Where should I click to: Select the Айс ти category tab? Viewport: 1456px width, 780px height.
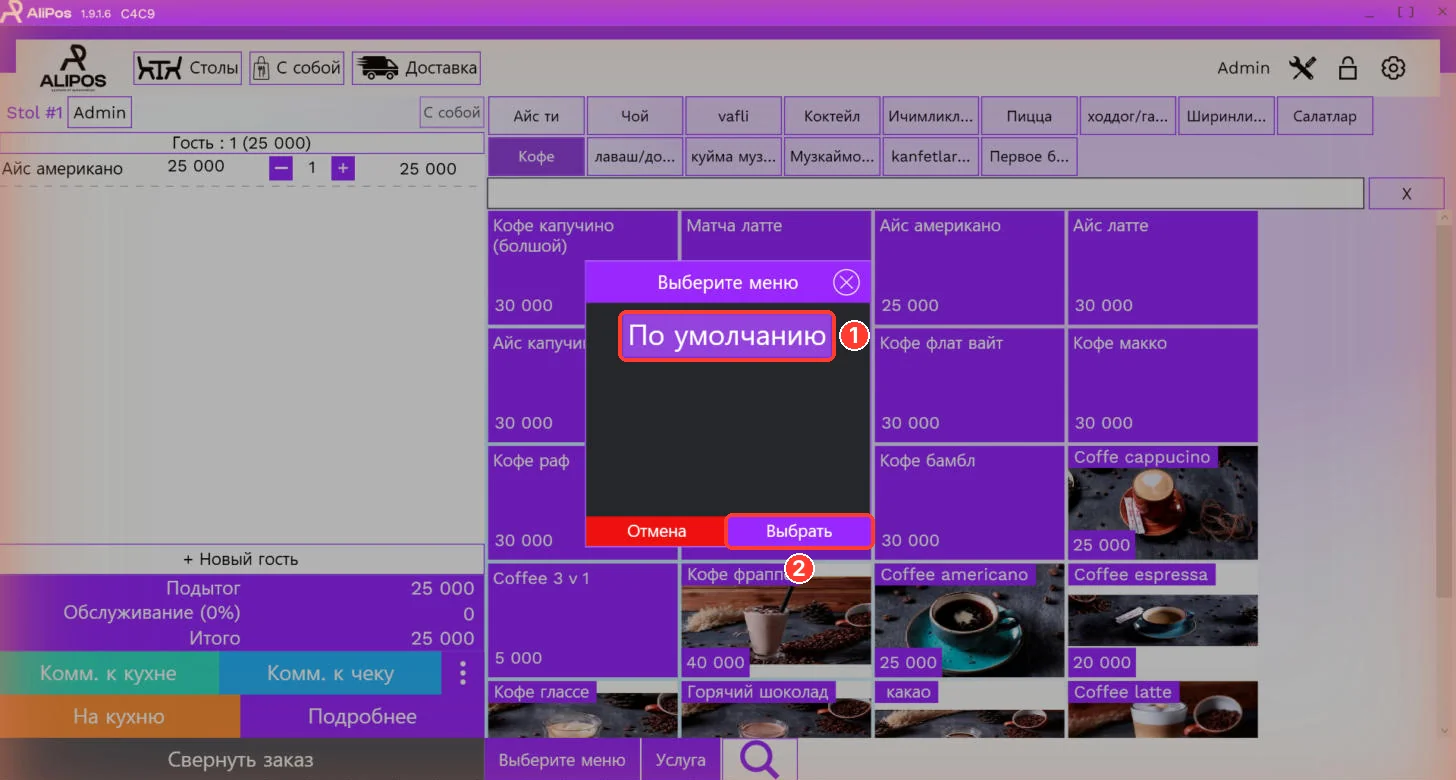536,116
